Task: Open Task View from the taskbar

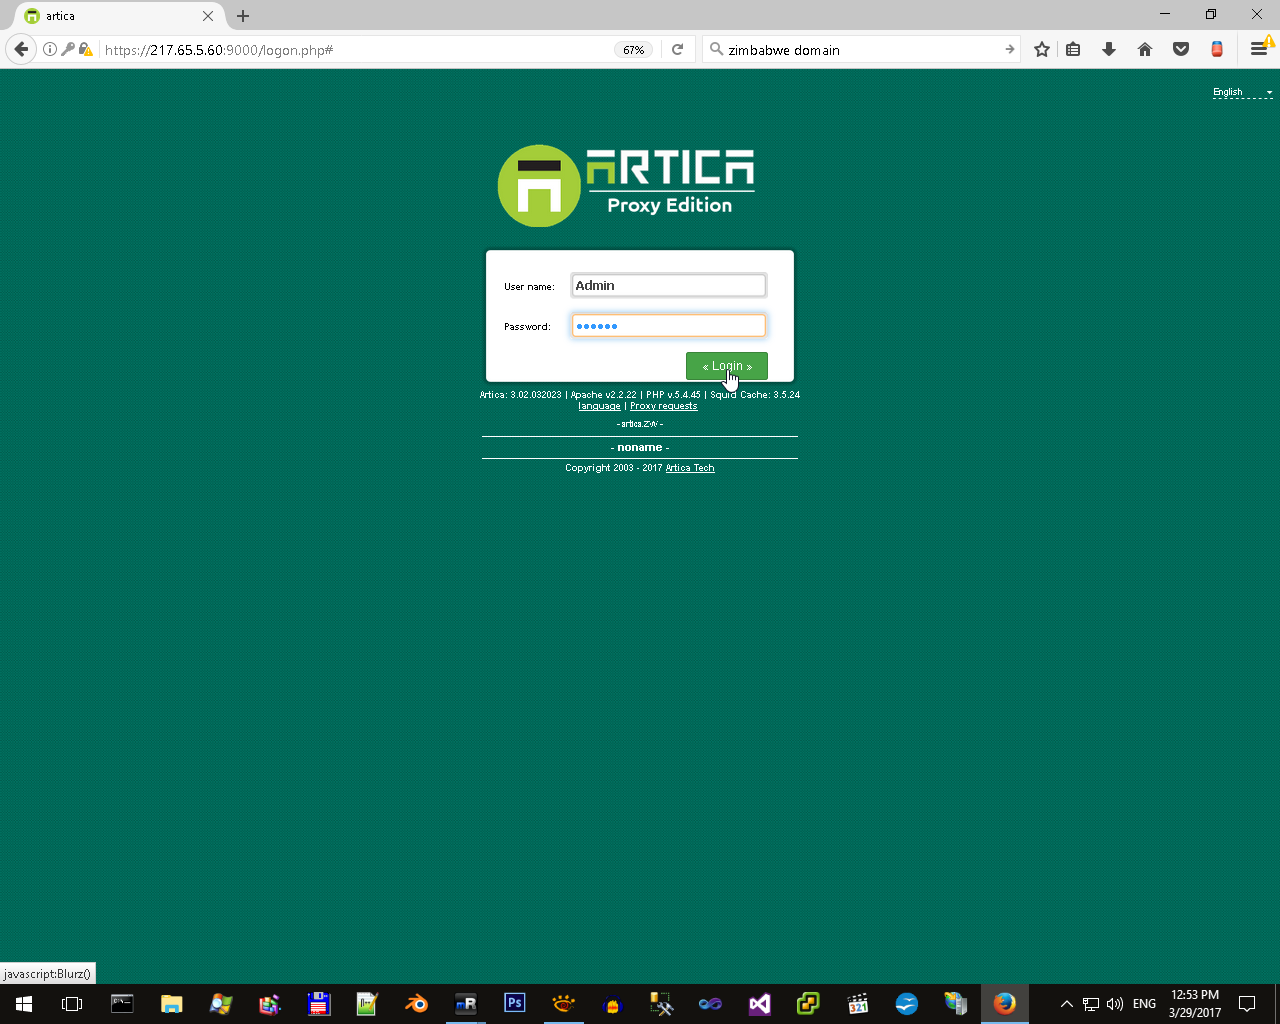Action: click(72, 1004)
